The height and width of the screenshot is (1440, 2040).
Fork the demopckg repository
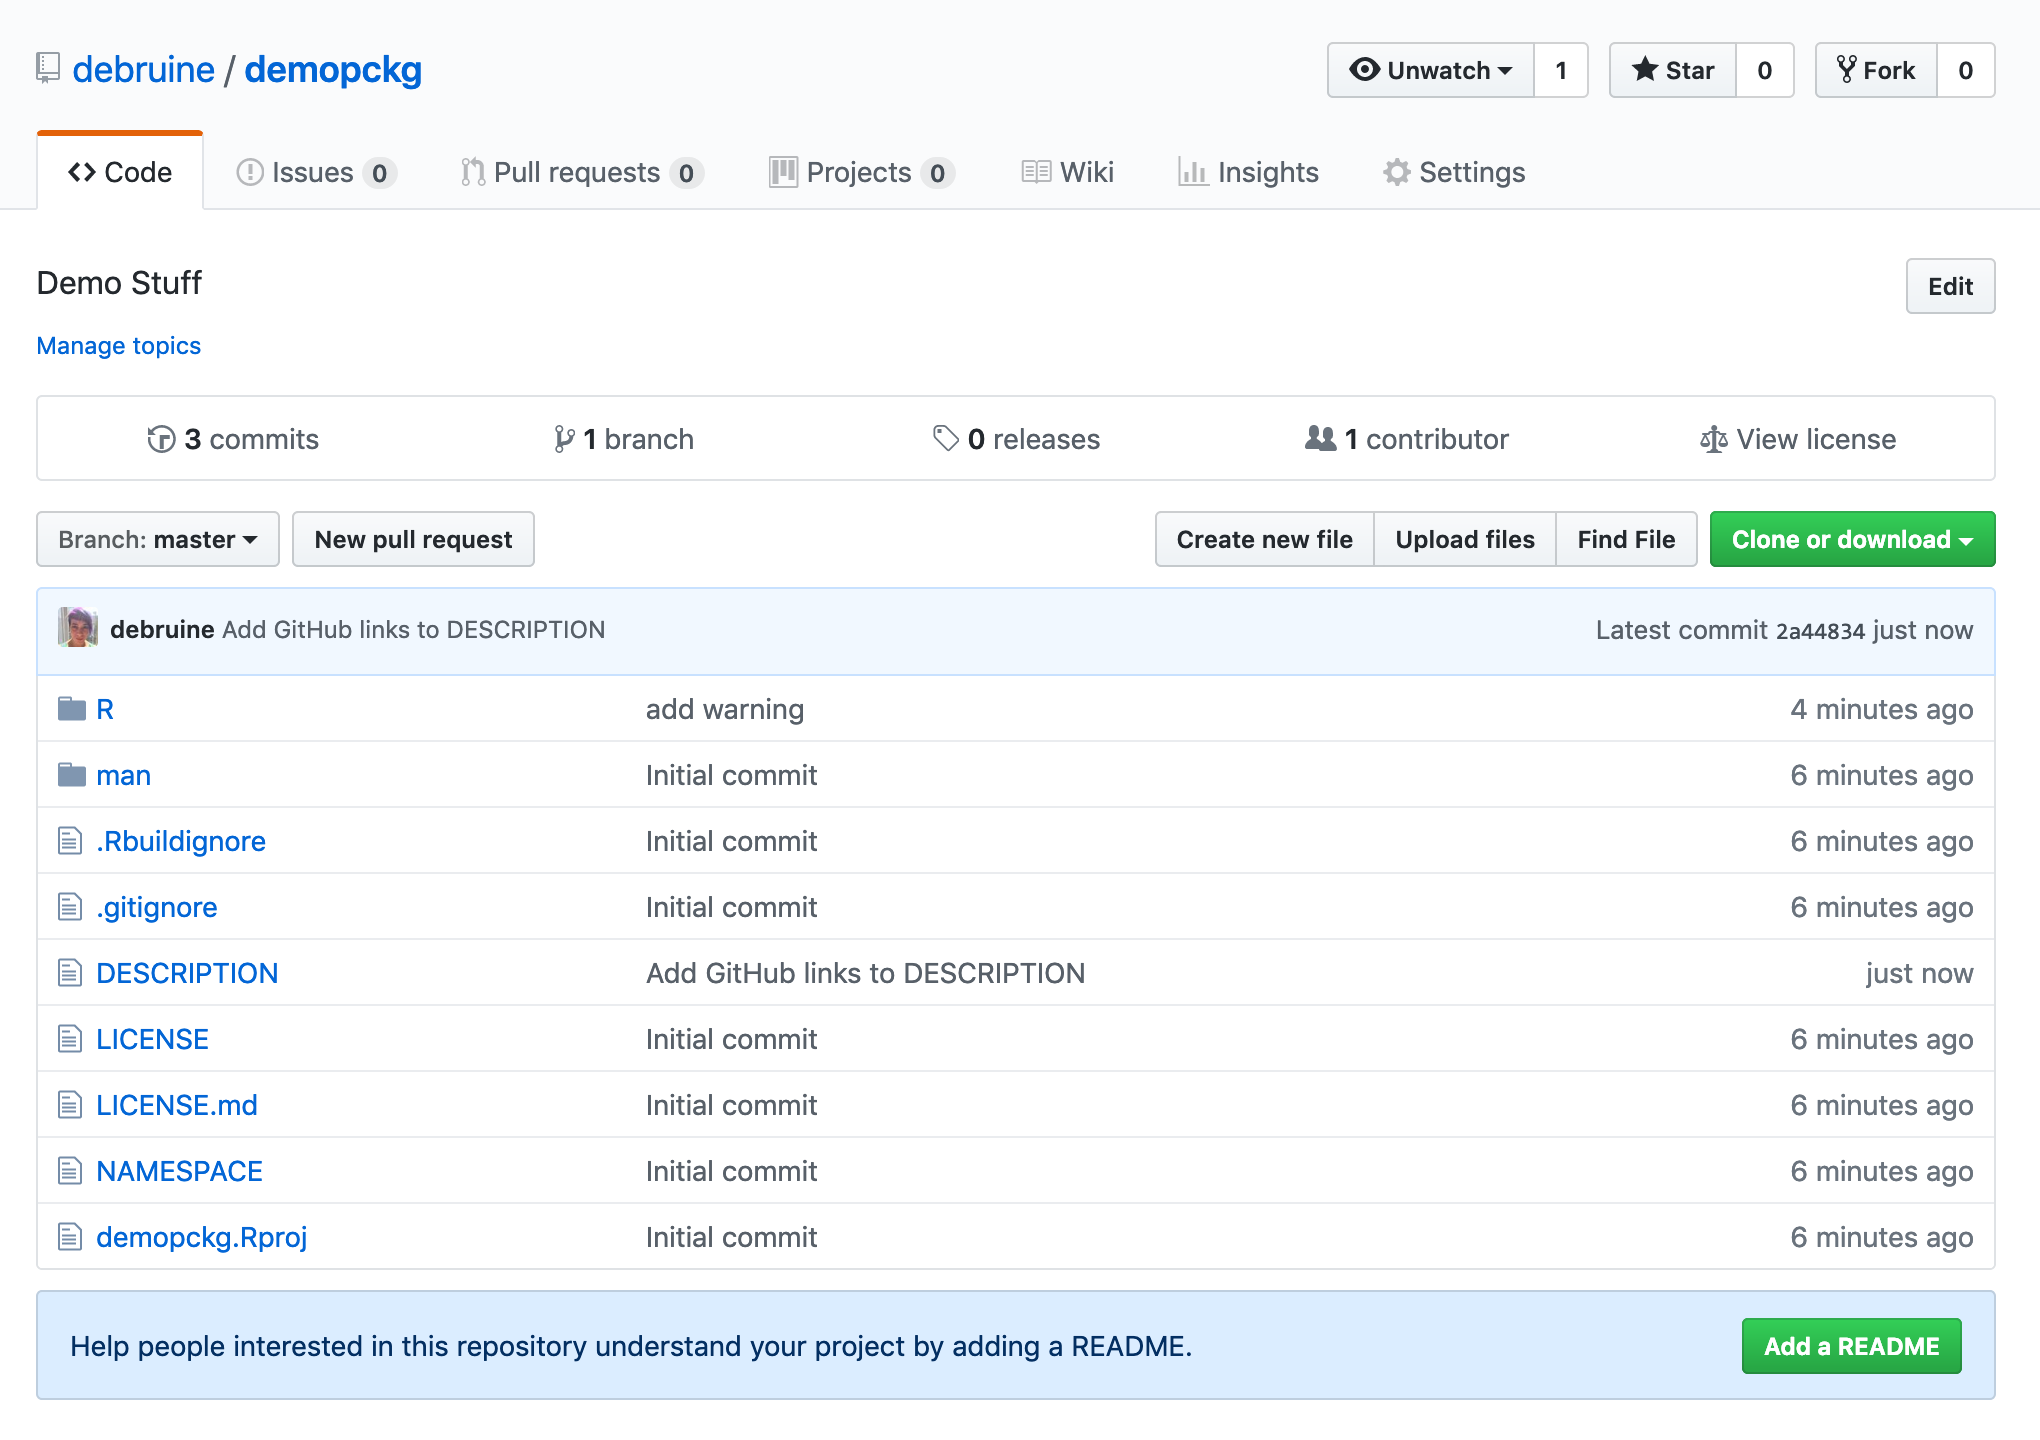(1876, 70)
